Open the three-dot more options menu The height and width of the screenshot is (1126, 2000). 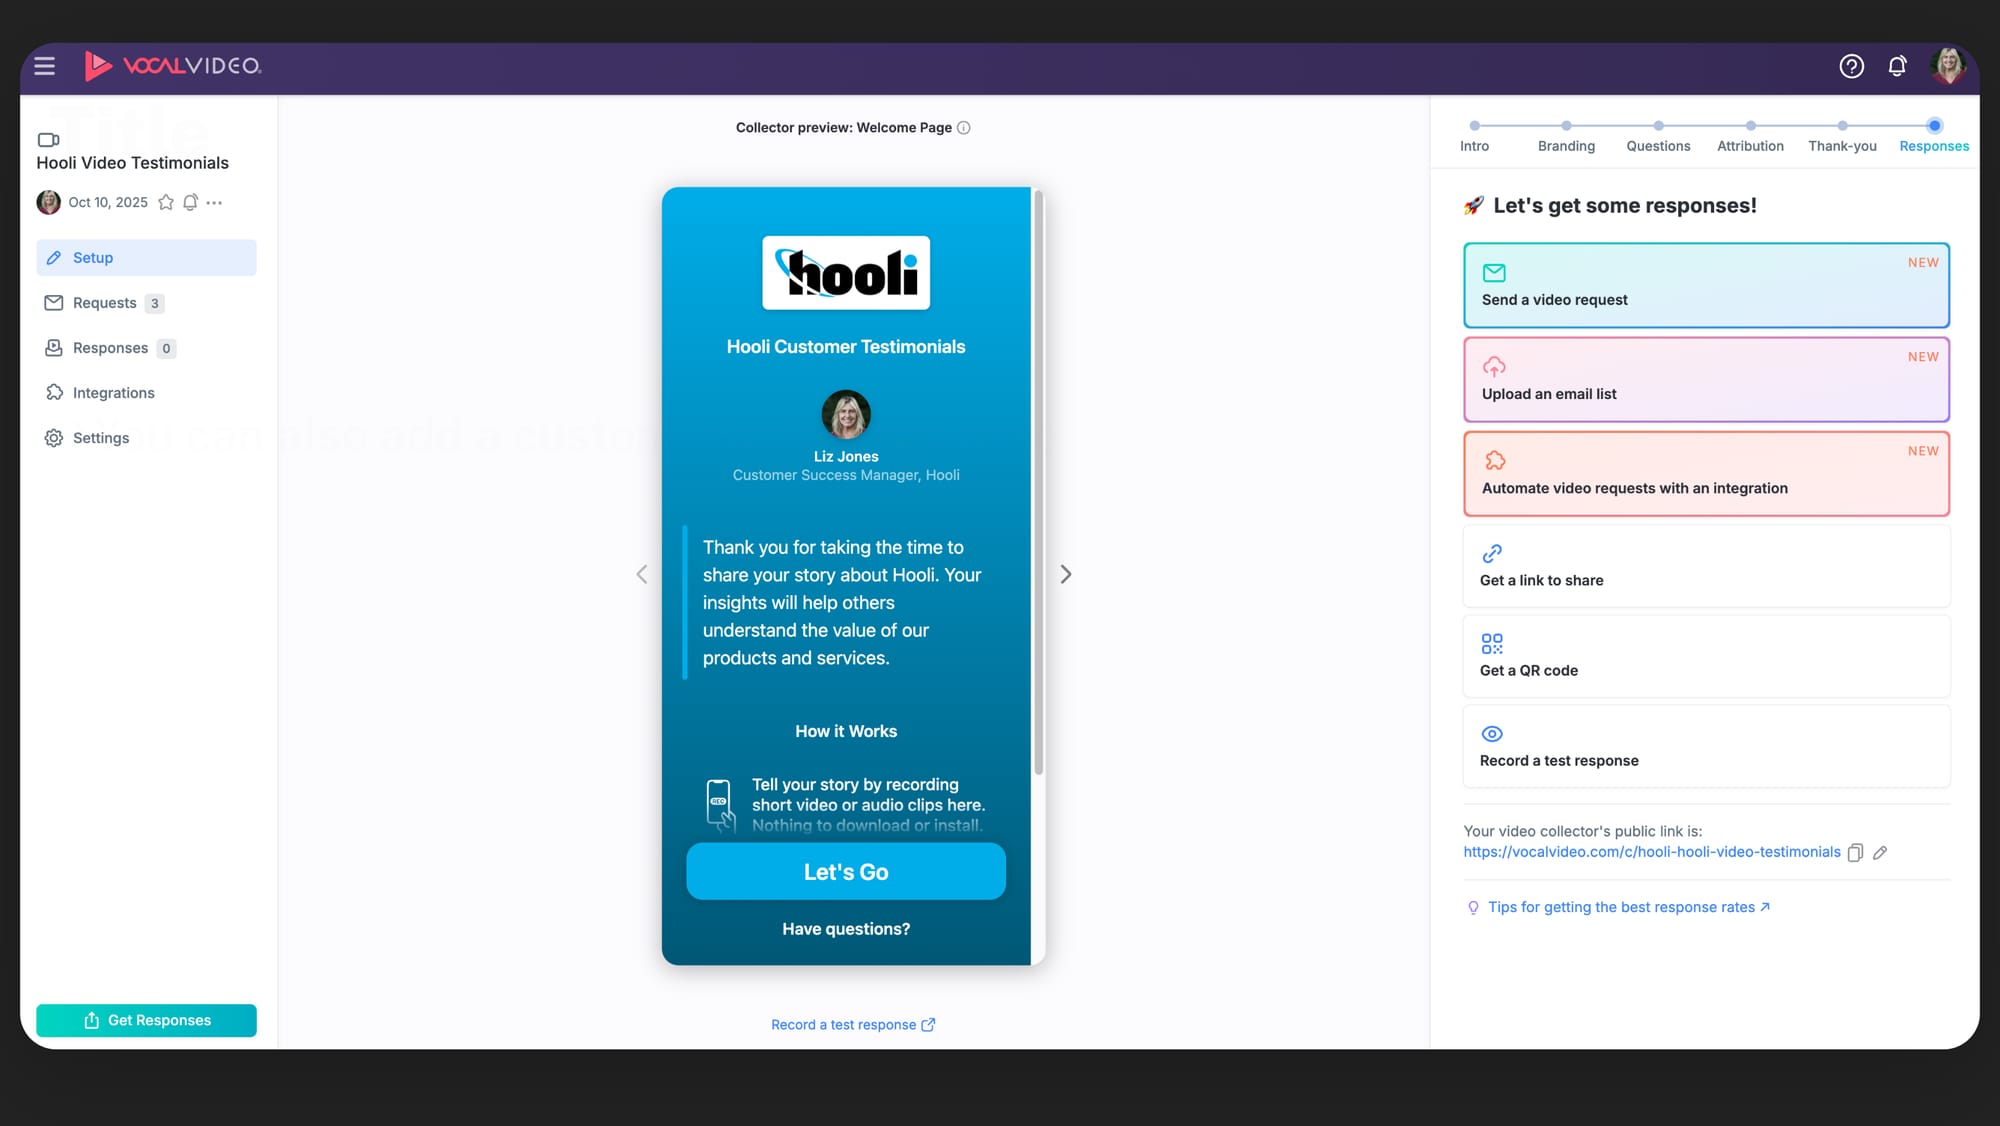click(214, 202)
